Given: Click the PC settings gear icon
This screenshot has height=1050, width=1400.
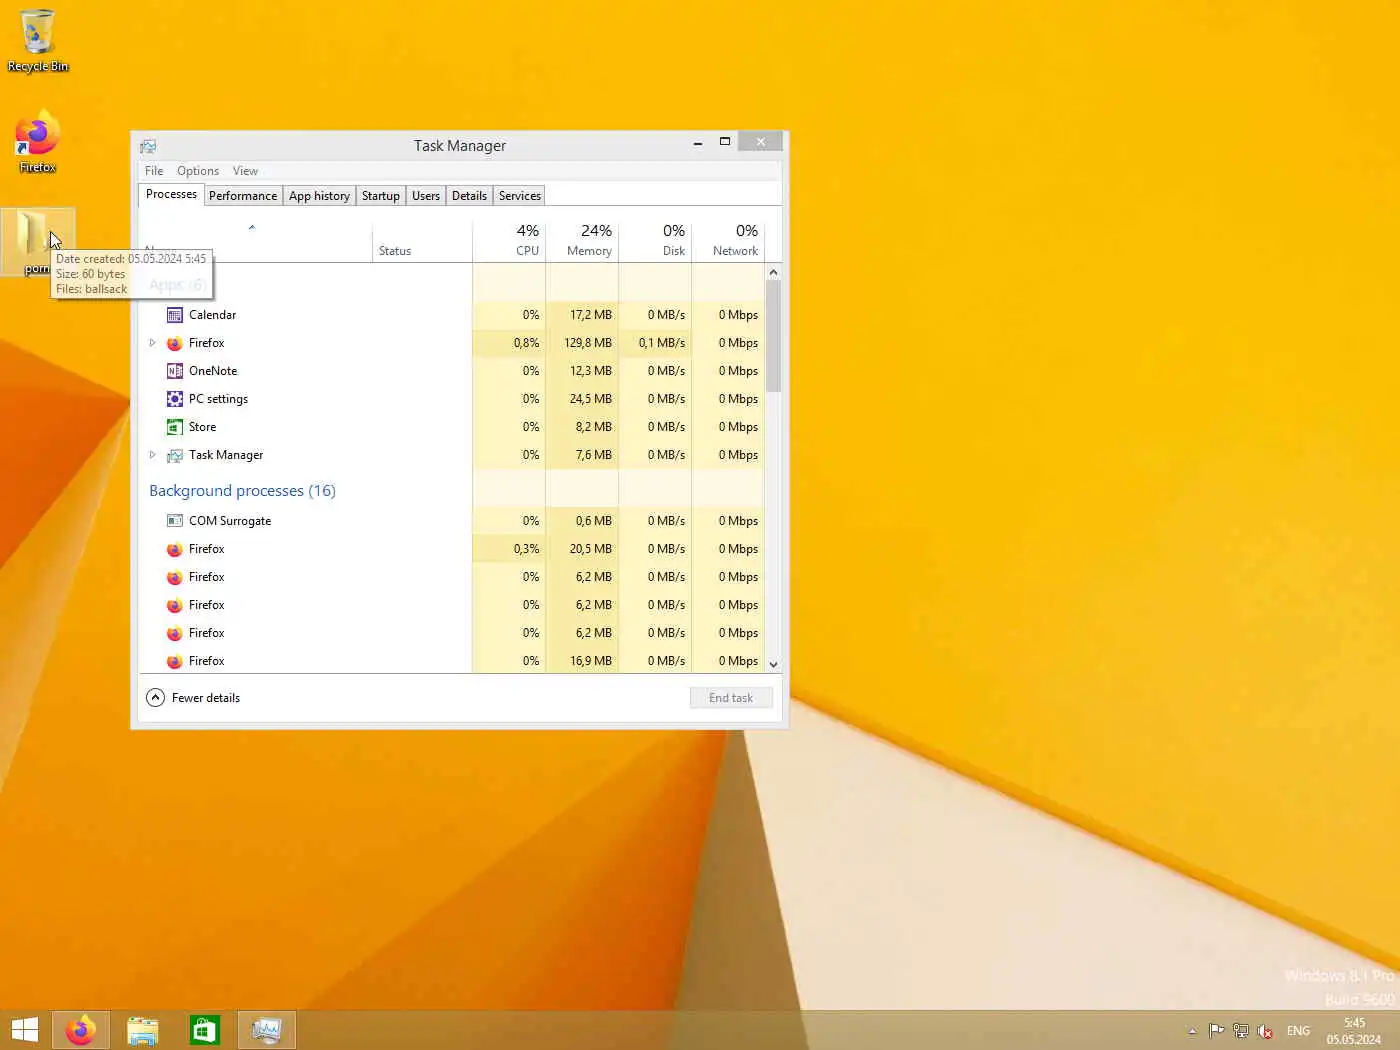Looking at the screenshot, I should point(175,399).
